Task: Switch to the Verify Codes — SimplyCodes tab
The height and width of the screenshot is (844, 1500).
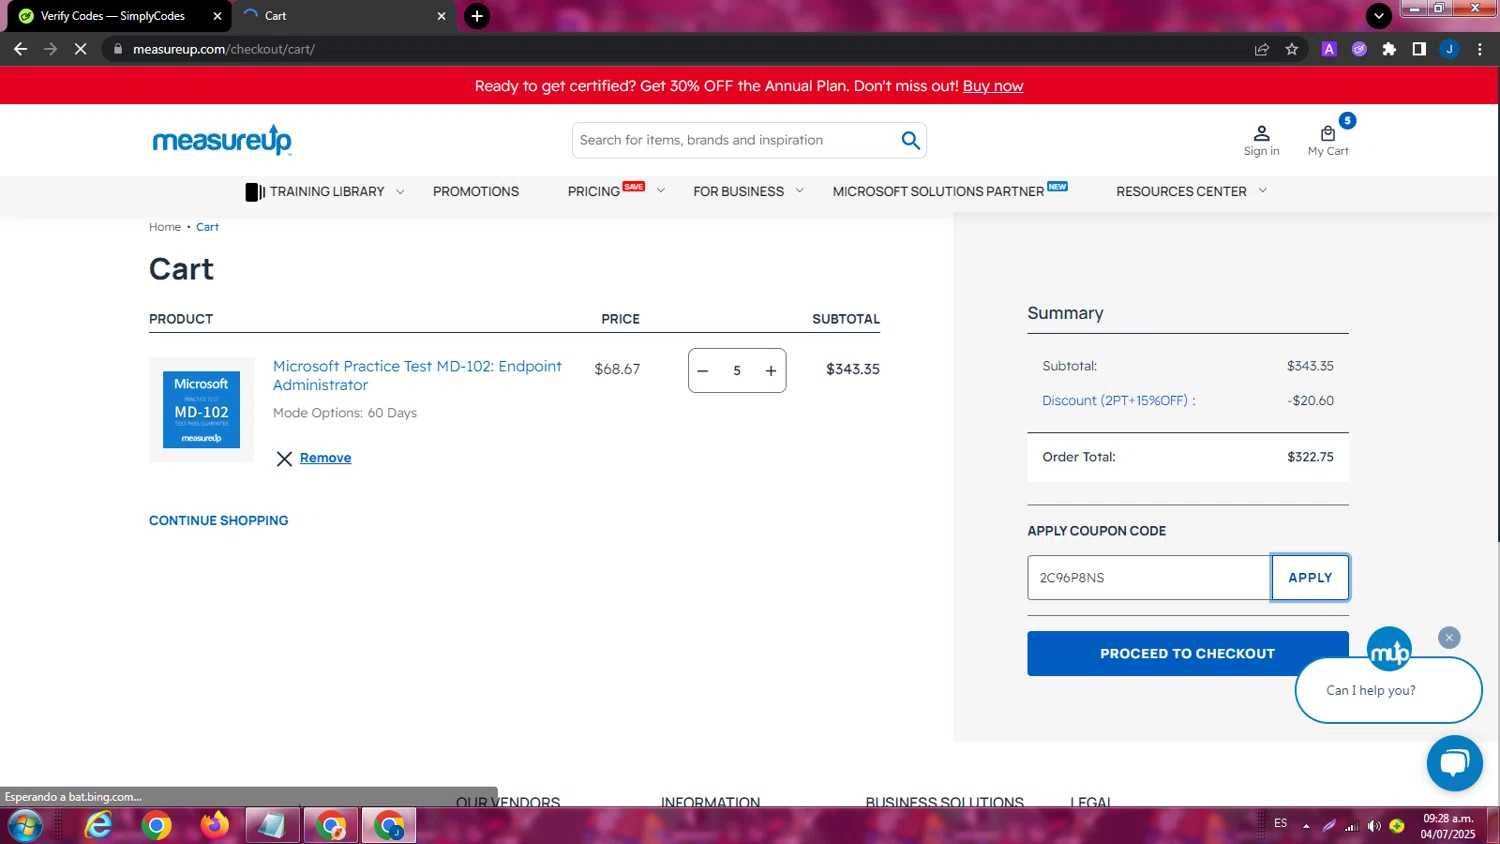Action: [113, 16]
